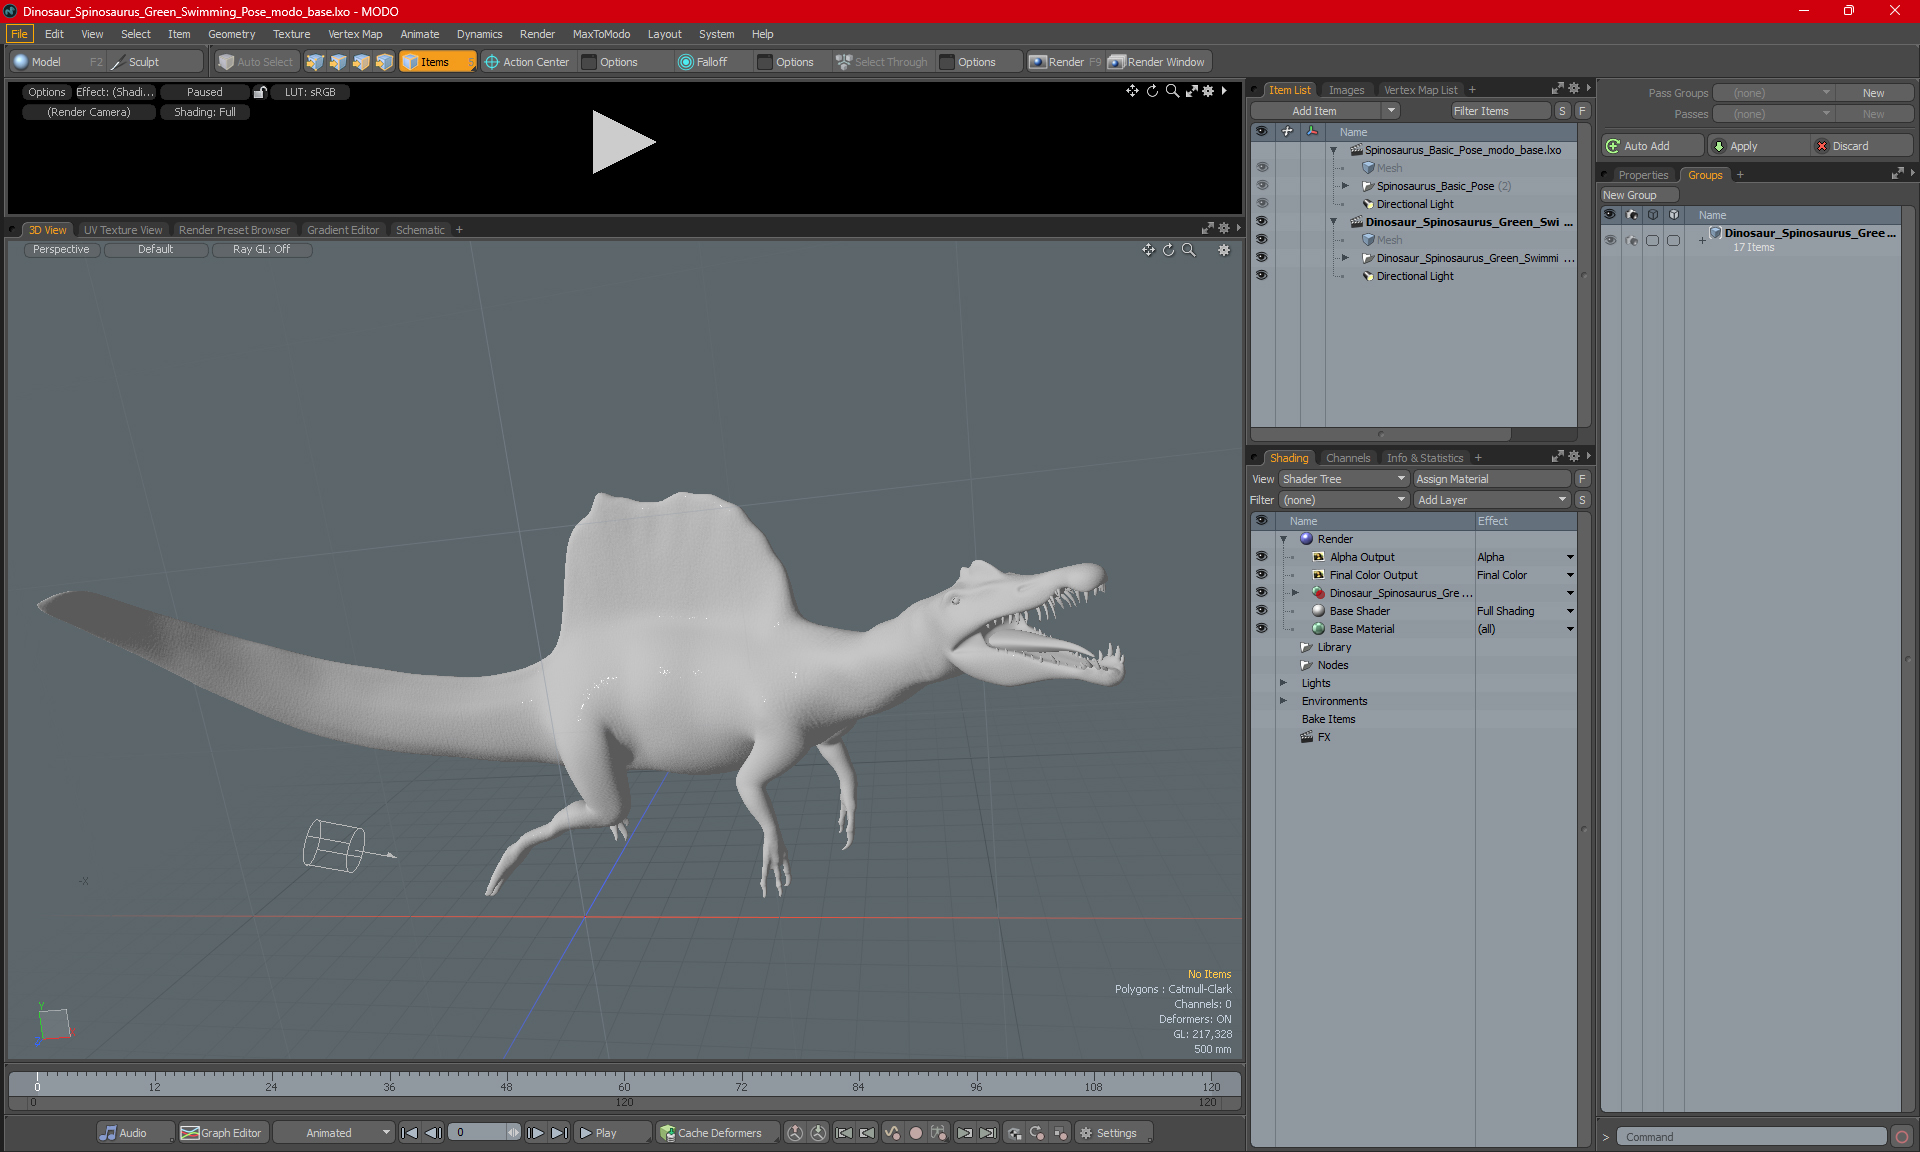This screenshot has width=1920, height=1152.
Task: Click the record keyframe red circle icon
Action: tap(915, 1133)
